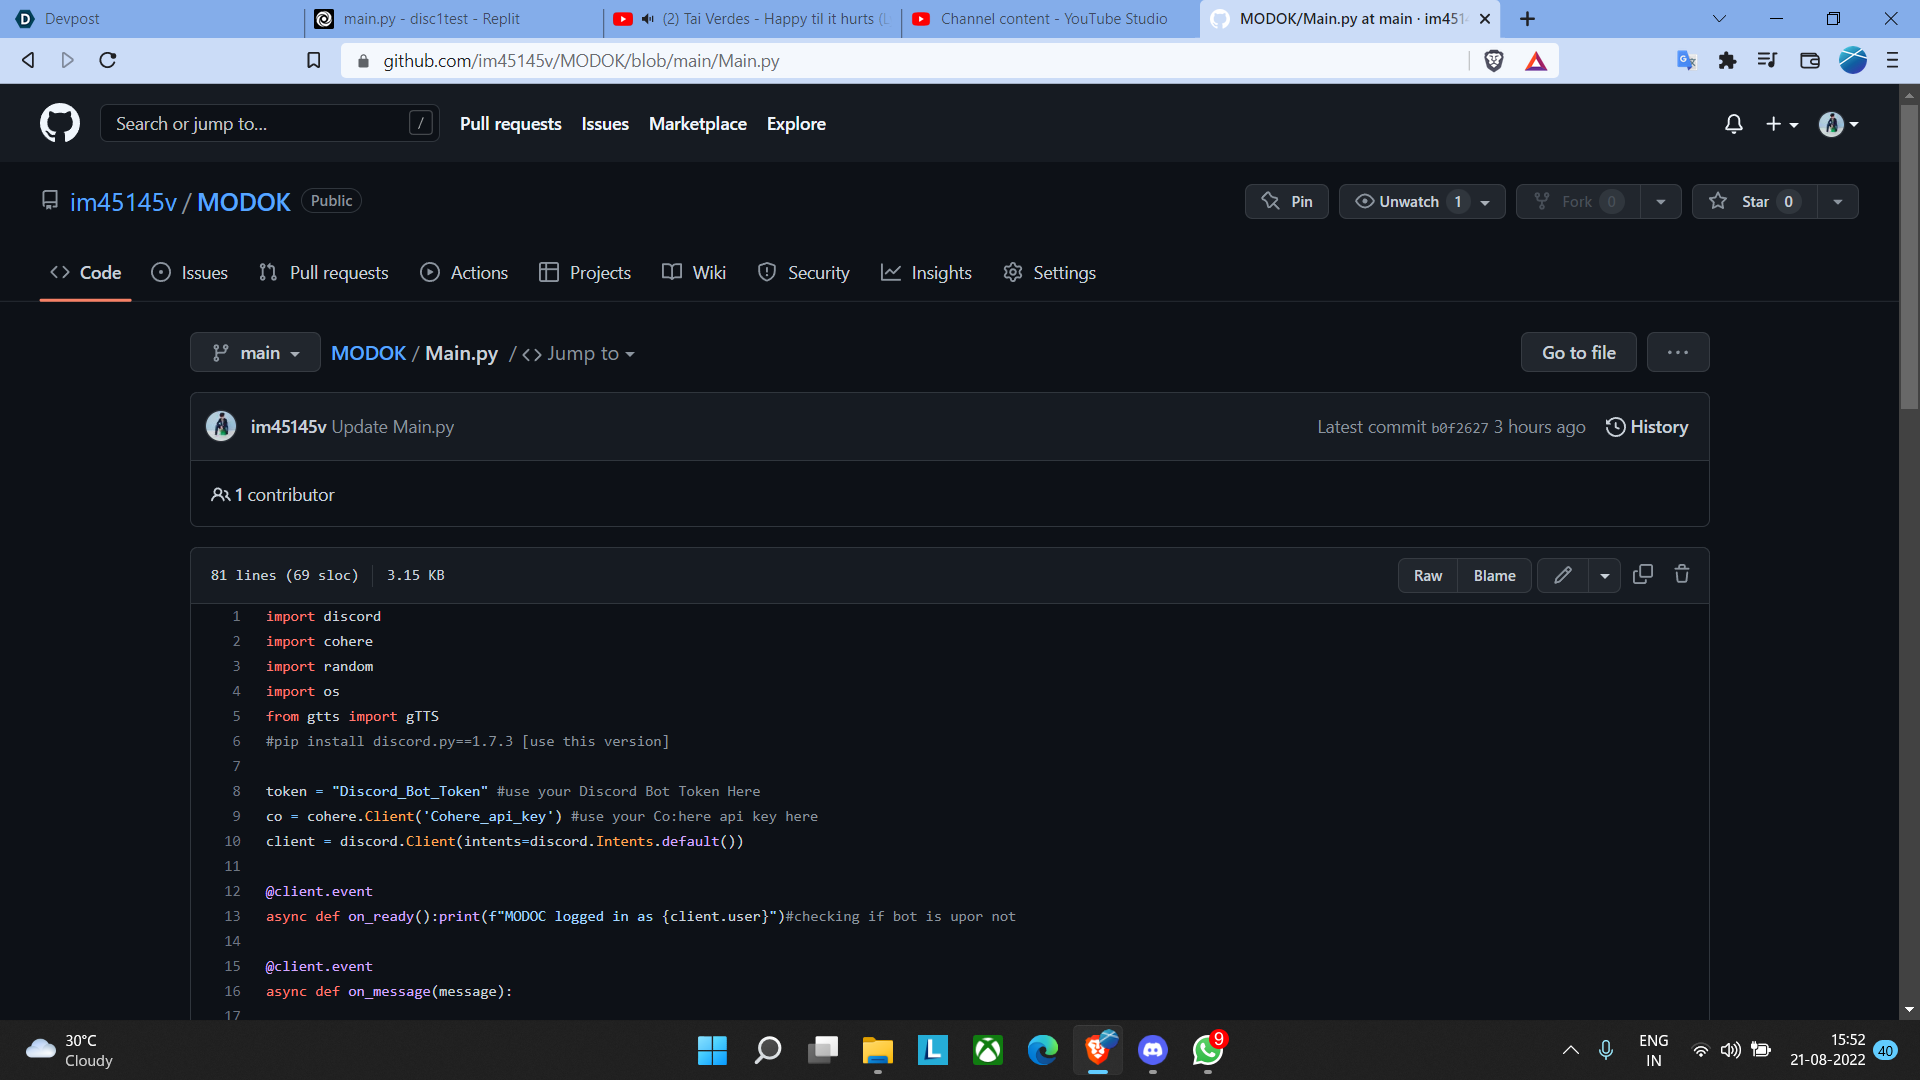Click the GitHub Octocat home logo
Viewport: 1920px width, 1080px height.
click(60, 123)
